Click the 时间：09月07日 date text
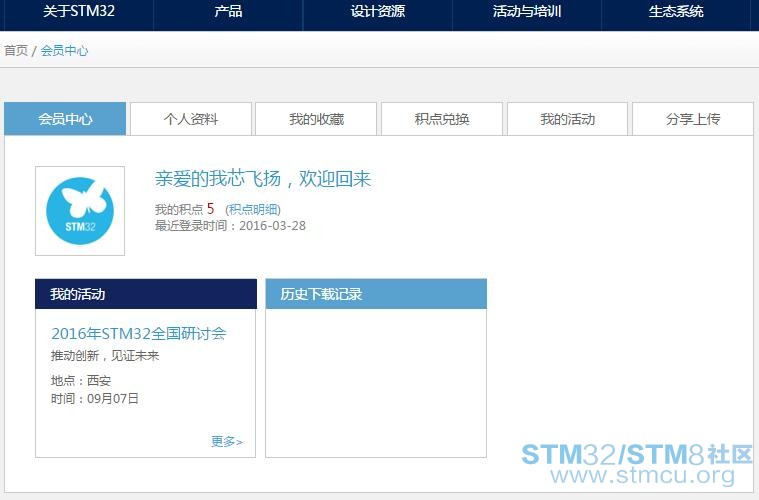 (95, 399)
